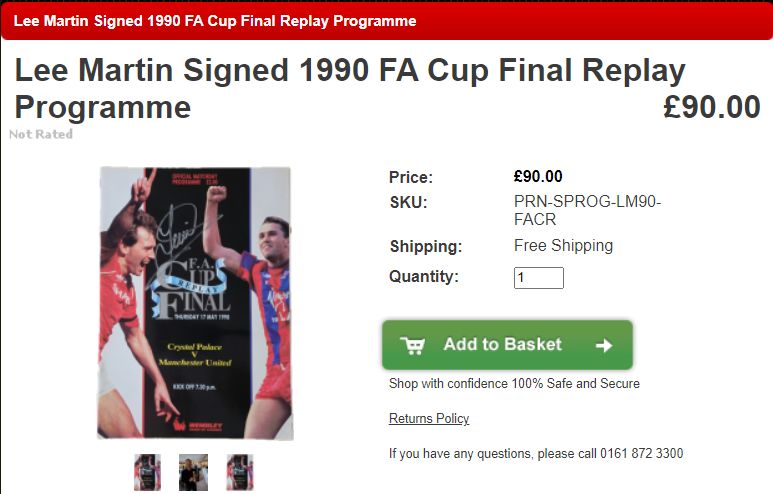Click the arrow icon on Add to Basket button

click(603, 345)
